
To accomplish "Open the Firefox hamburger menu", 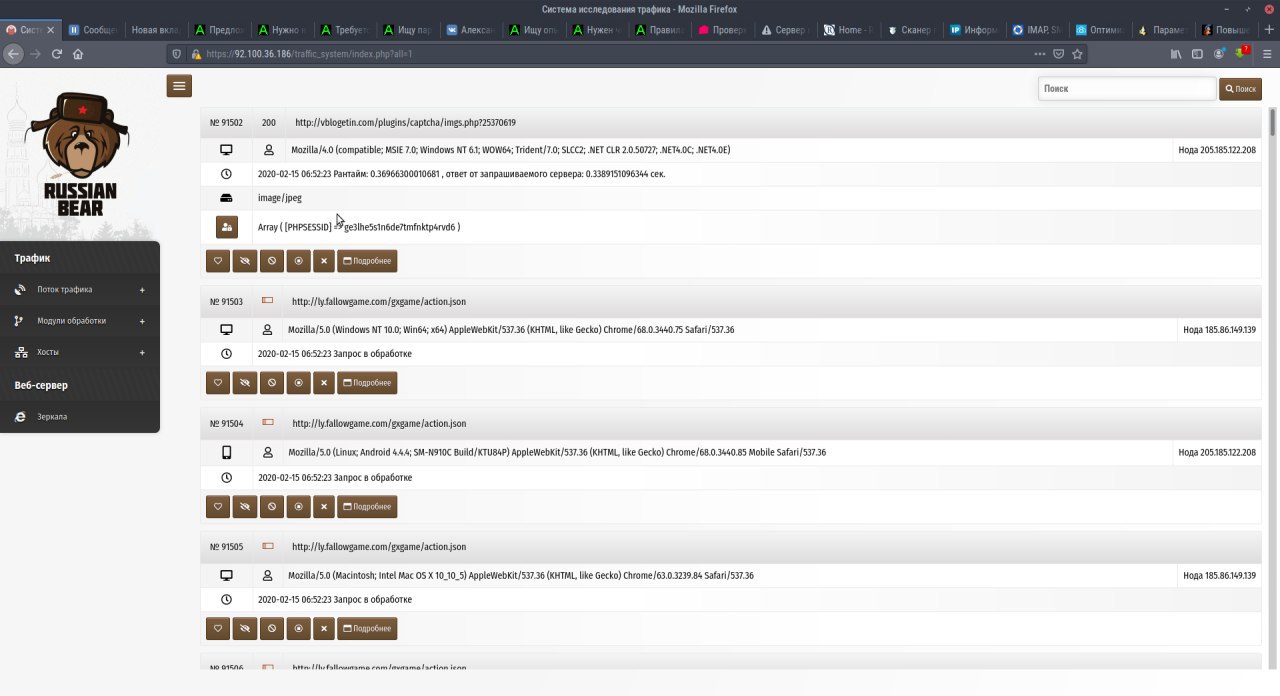I will click(1266, 54).
